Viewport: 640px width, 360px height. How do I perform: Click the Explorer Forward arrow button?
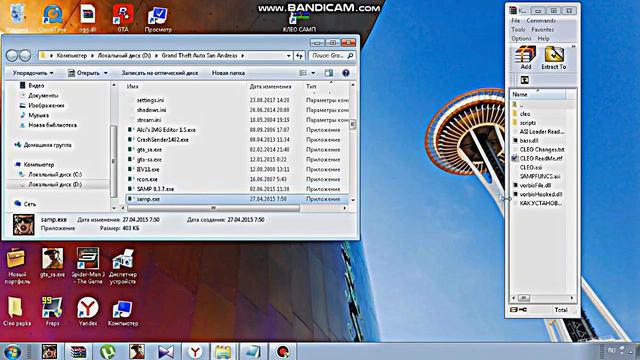pos(25,56)
